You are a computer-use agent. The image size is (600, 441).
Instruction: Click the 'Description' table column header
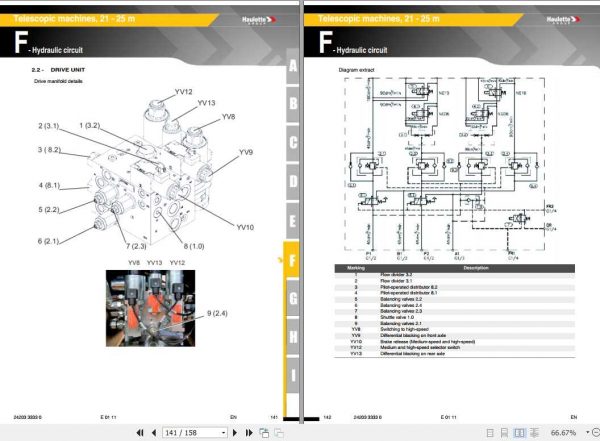[476, 268]
